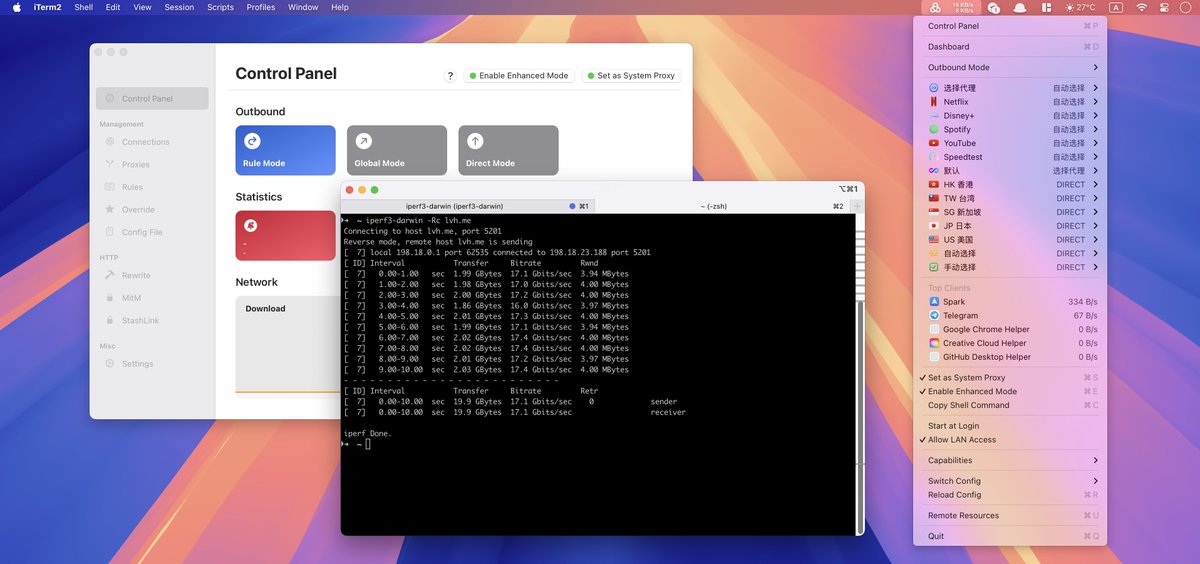Viewport: 1200px width, 564px height.
Task: Select Direct Mode outbound card
Action: point(508,150)
